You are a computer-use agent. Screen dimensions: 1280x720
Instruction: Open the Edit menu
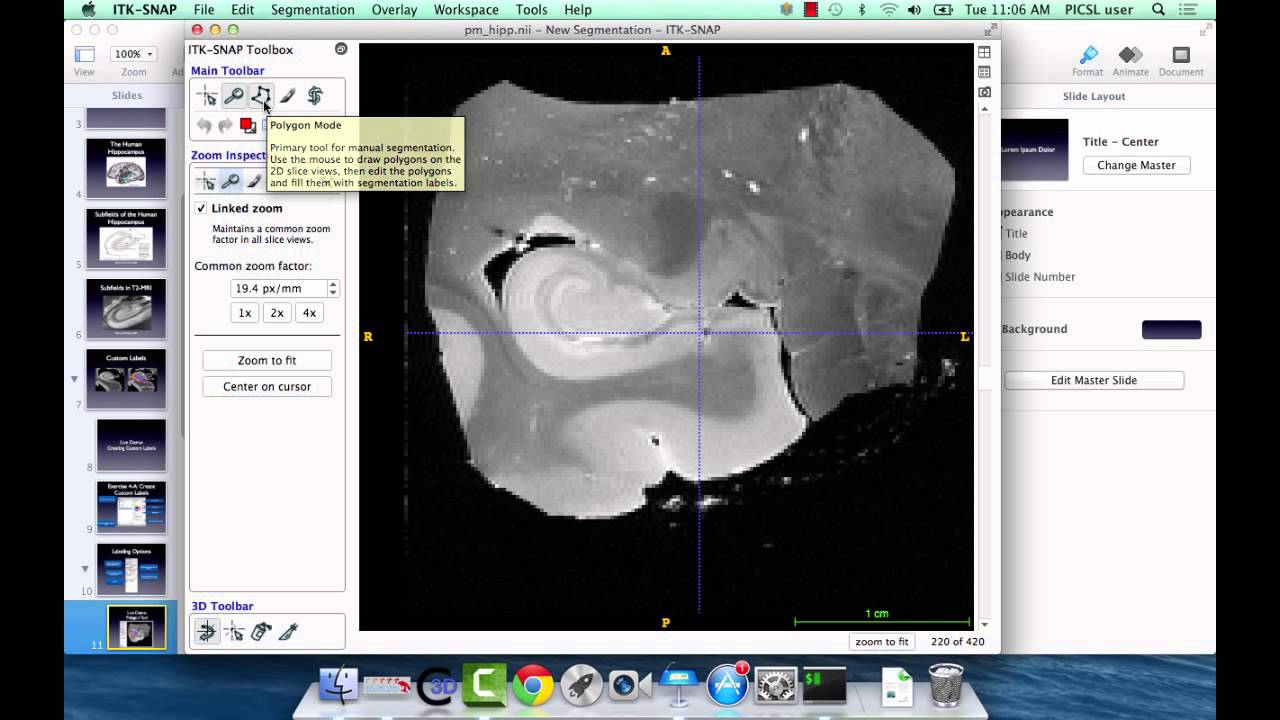[243, 10]
